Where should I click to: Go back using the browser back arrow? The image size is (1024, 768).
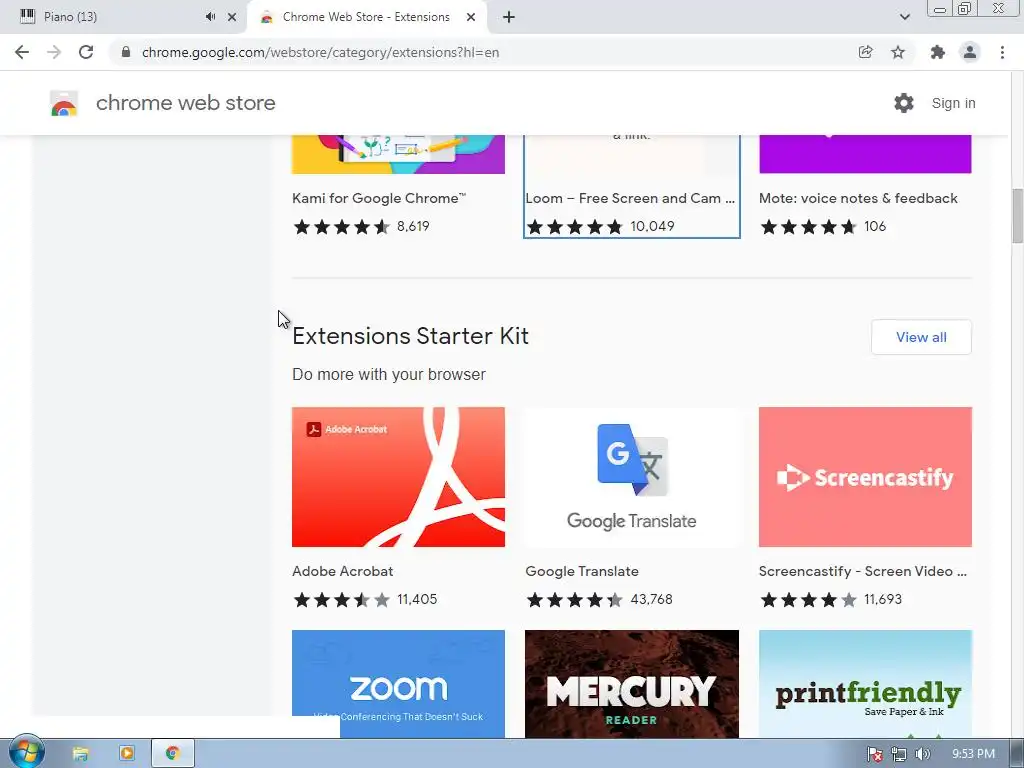coord(22,52)
